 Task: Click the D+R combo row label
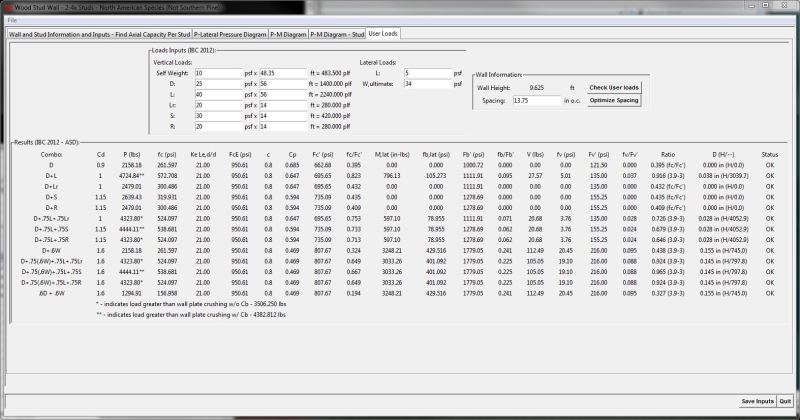(51, 208)
